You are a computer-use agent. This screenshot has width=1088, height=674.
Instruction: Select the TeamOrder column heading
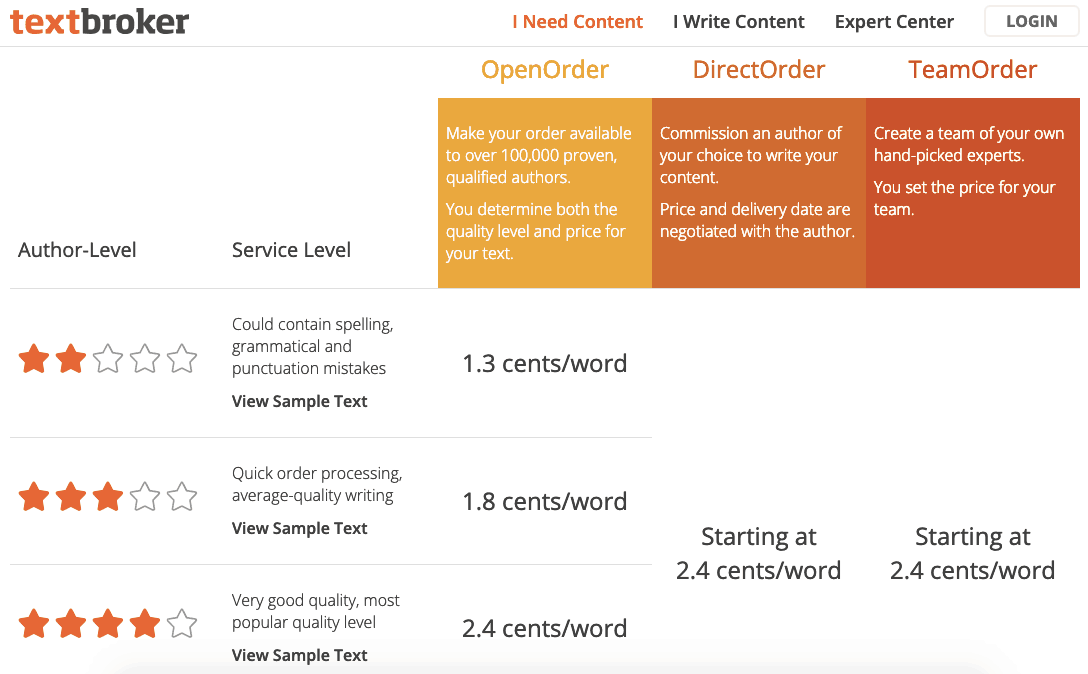tap(973, 70)
